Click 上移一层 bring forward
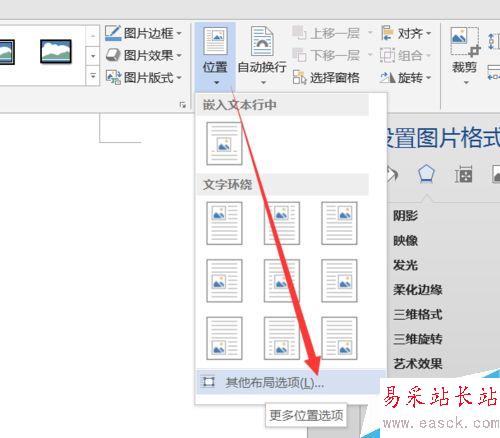500x438 pixels. (326, 33)
